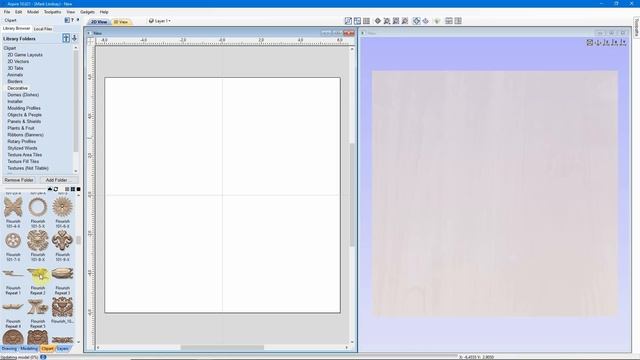This screenshot has height=360, width=640.
Task: Select the Texture Area Tiles folder
Action: 24,155
